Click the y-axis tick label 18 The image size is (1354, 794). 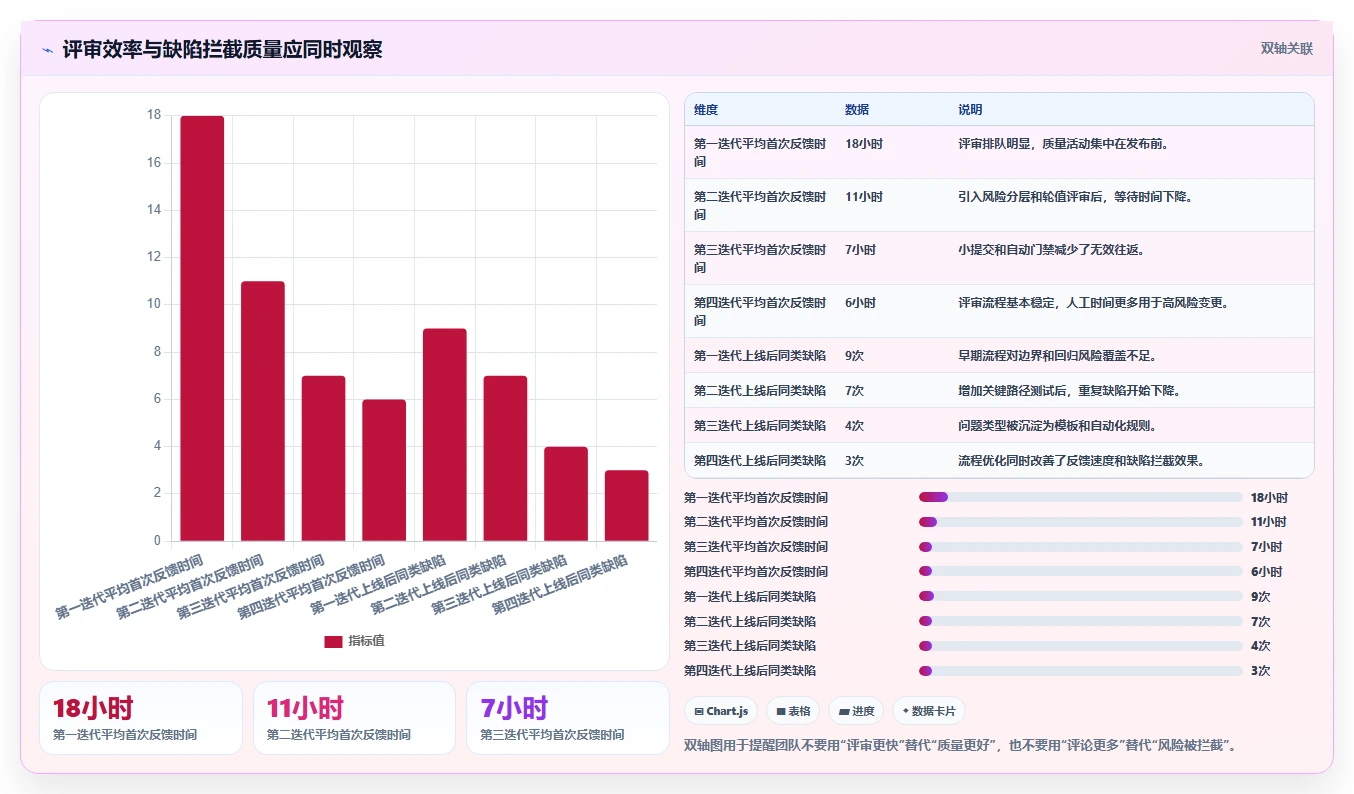click(x=154, y=115)
